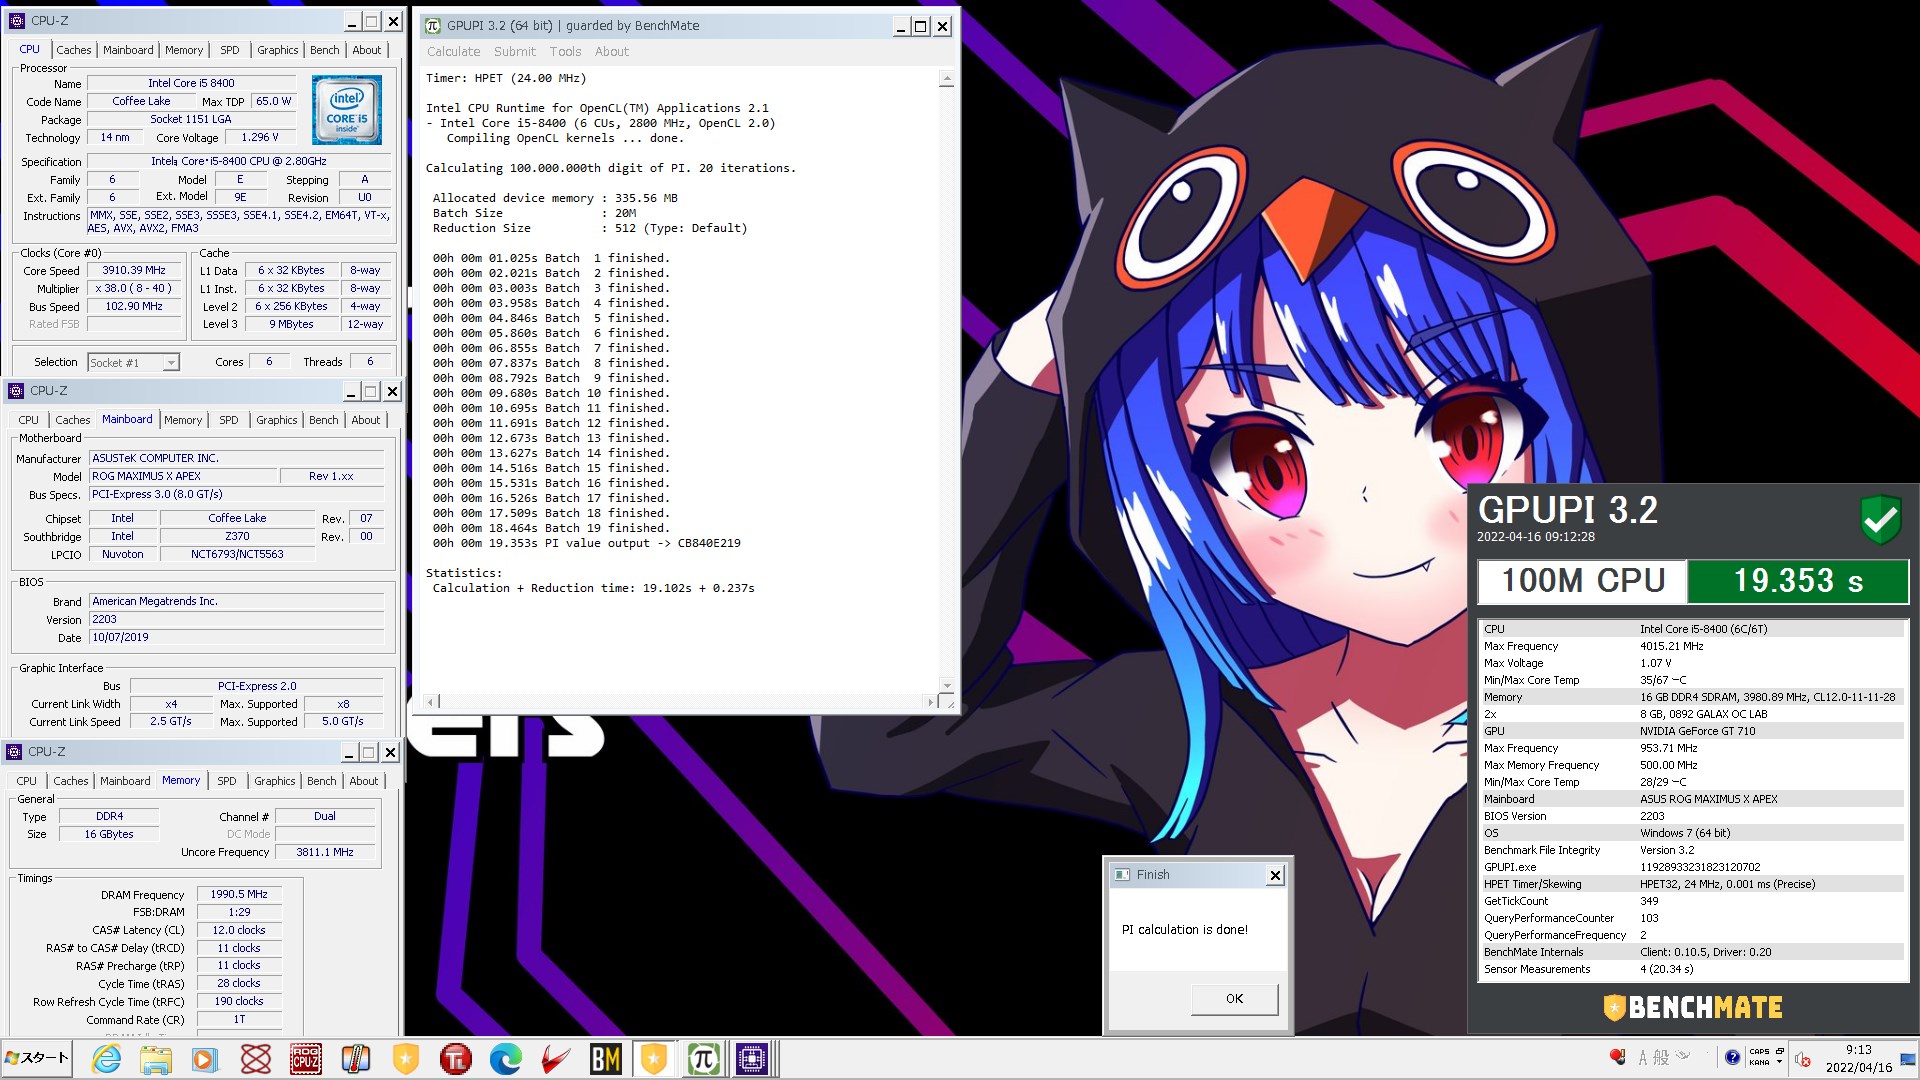Expand the language bar options arrow
This screenshot has width=1920, height=1080.
1779,1063
